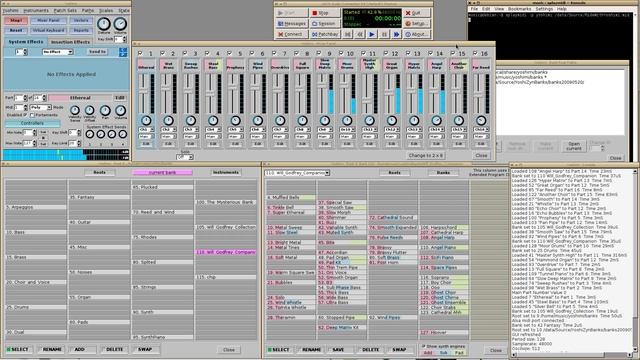Click transport fast-forward button
This screenshot has height=360, width=640.
[396, 35]
